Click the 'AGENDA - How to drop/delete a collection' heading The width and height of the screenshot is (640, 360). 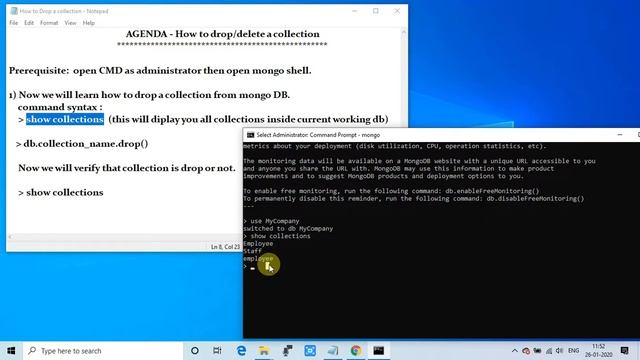point(222,34)
